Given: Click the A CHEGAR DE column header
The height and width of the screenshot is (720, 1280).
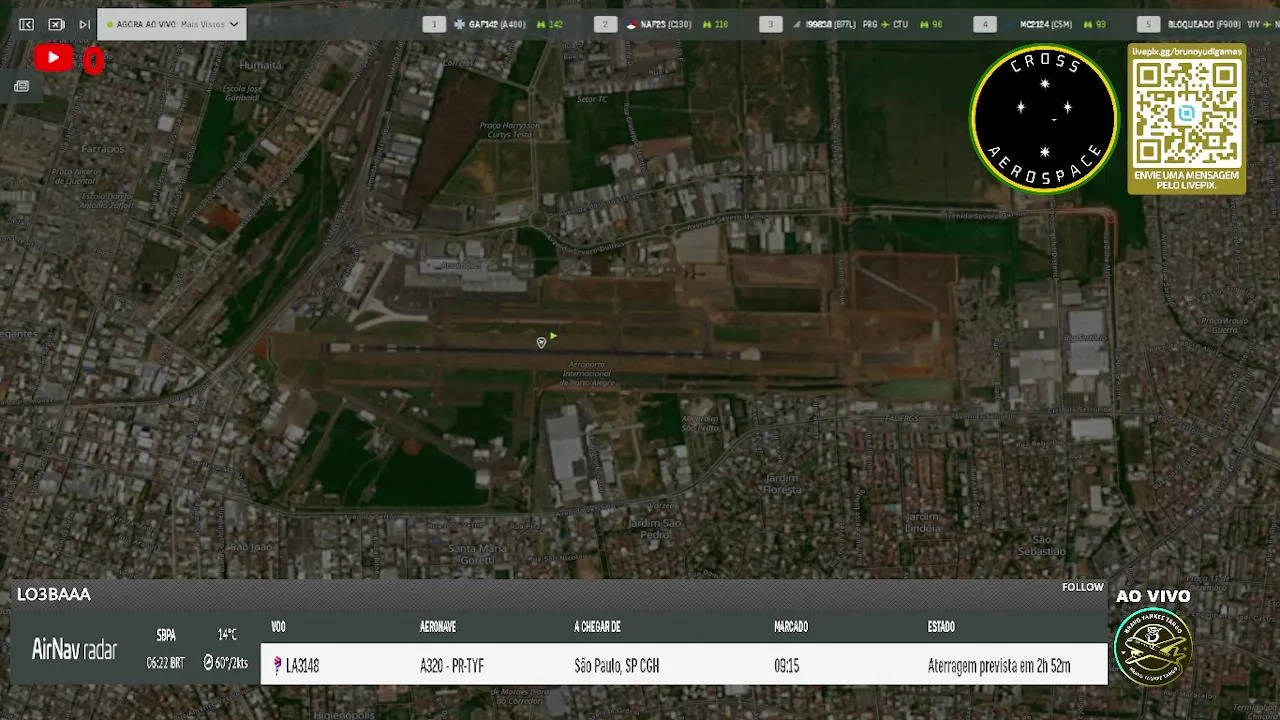Looking at the screenshot, I should pyautogui.click(x=597, y=627).
